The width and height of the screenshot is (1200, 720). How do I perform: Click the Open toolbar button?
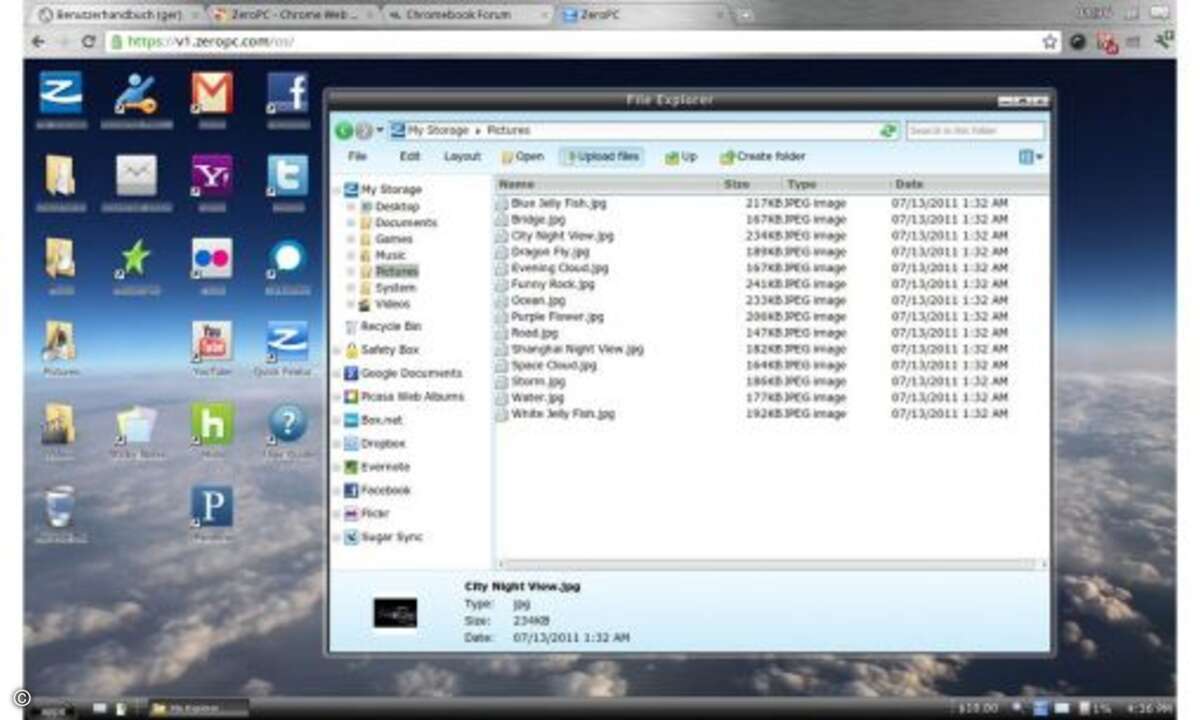click(523, 157)
